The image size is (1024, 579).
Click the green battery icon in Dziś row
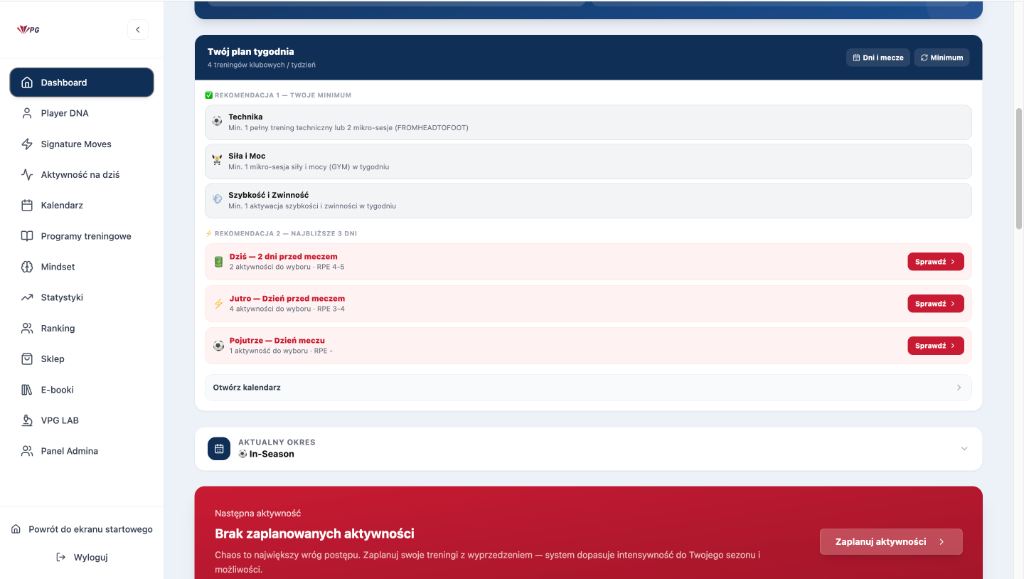click(x=218, y=262)
